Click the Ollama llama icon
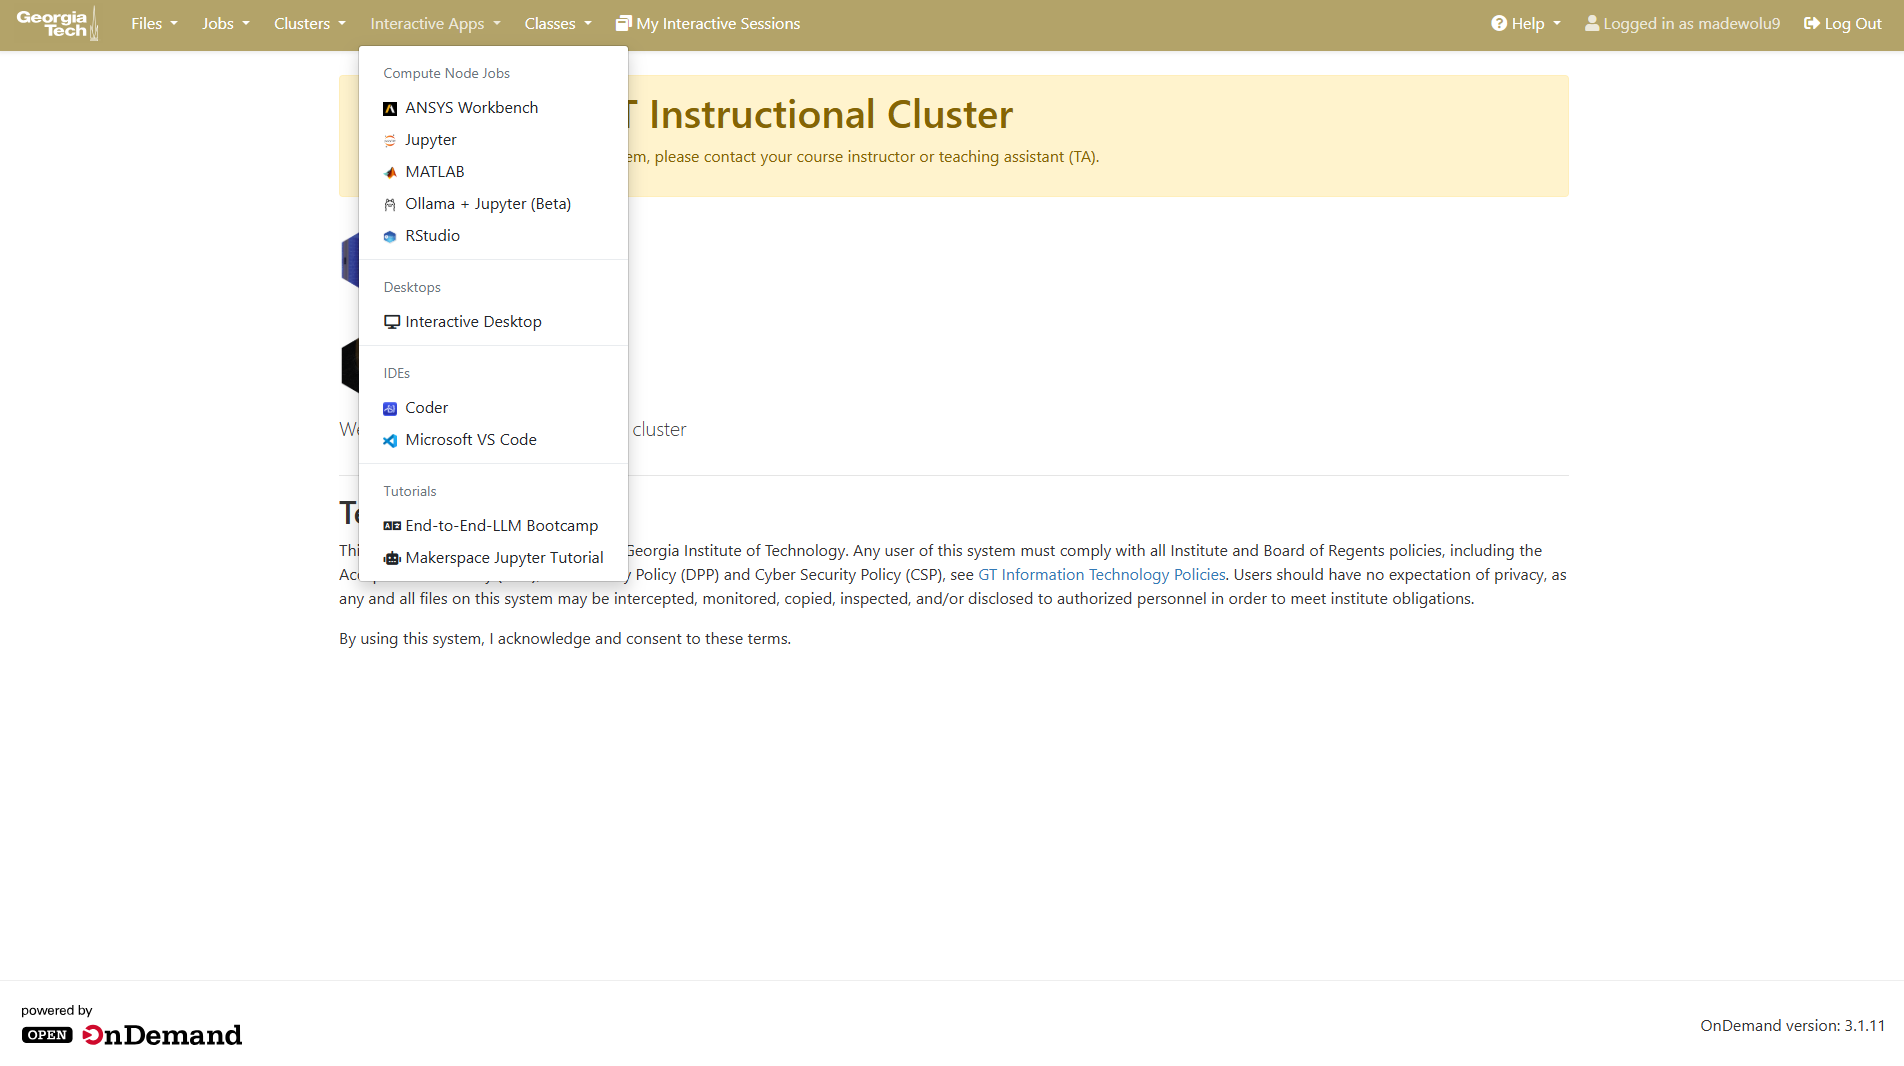Image resolution: width=1904 pixels, height=1066 pixels. pyautogui.click(x=390, y=205)
